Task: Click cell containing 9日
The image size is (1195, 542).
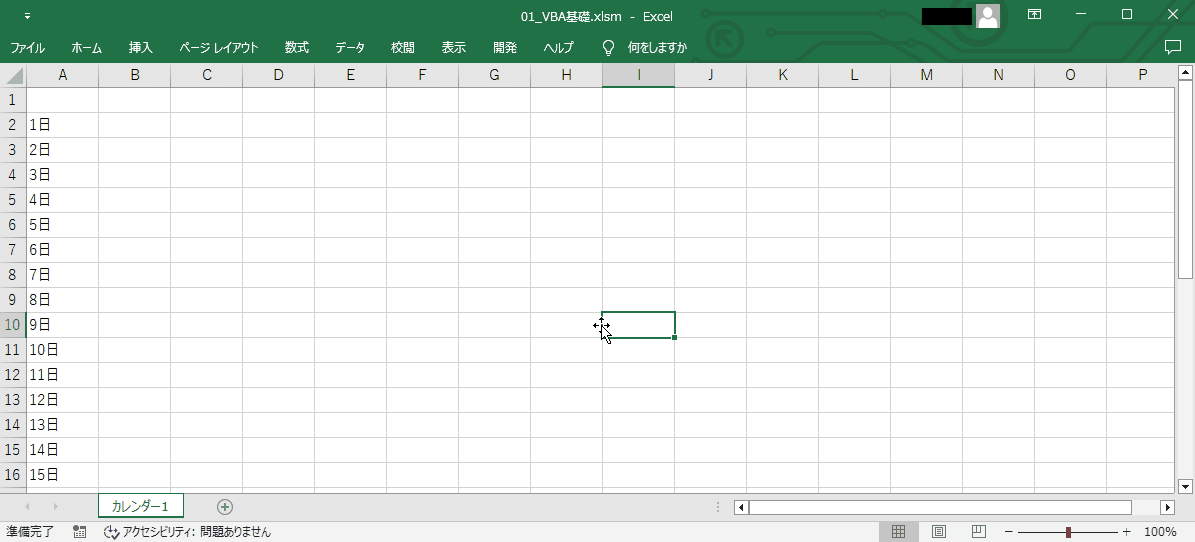Action: coord(62,325)
